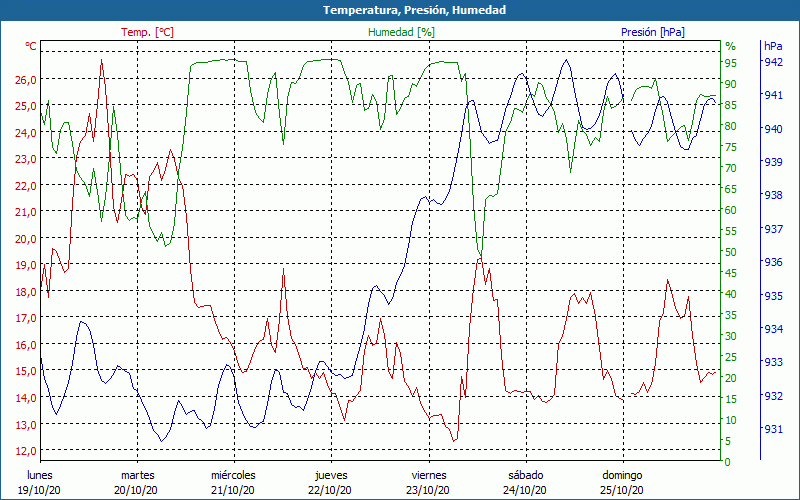This screenshot has width=800, height=500.
Task: Click the 'jueves 22/10/20' date label
Action: point(331,483)
